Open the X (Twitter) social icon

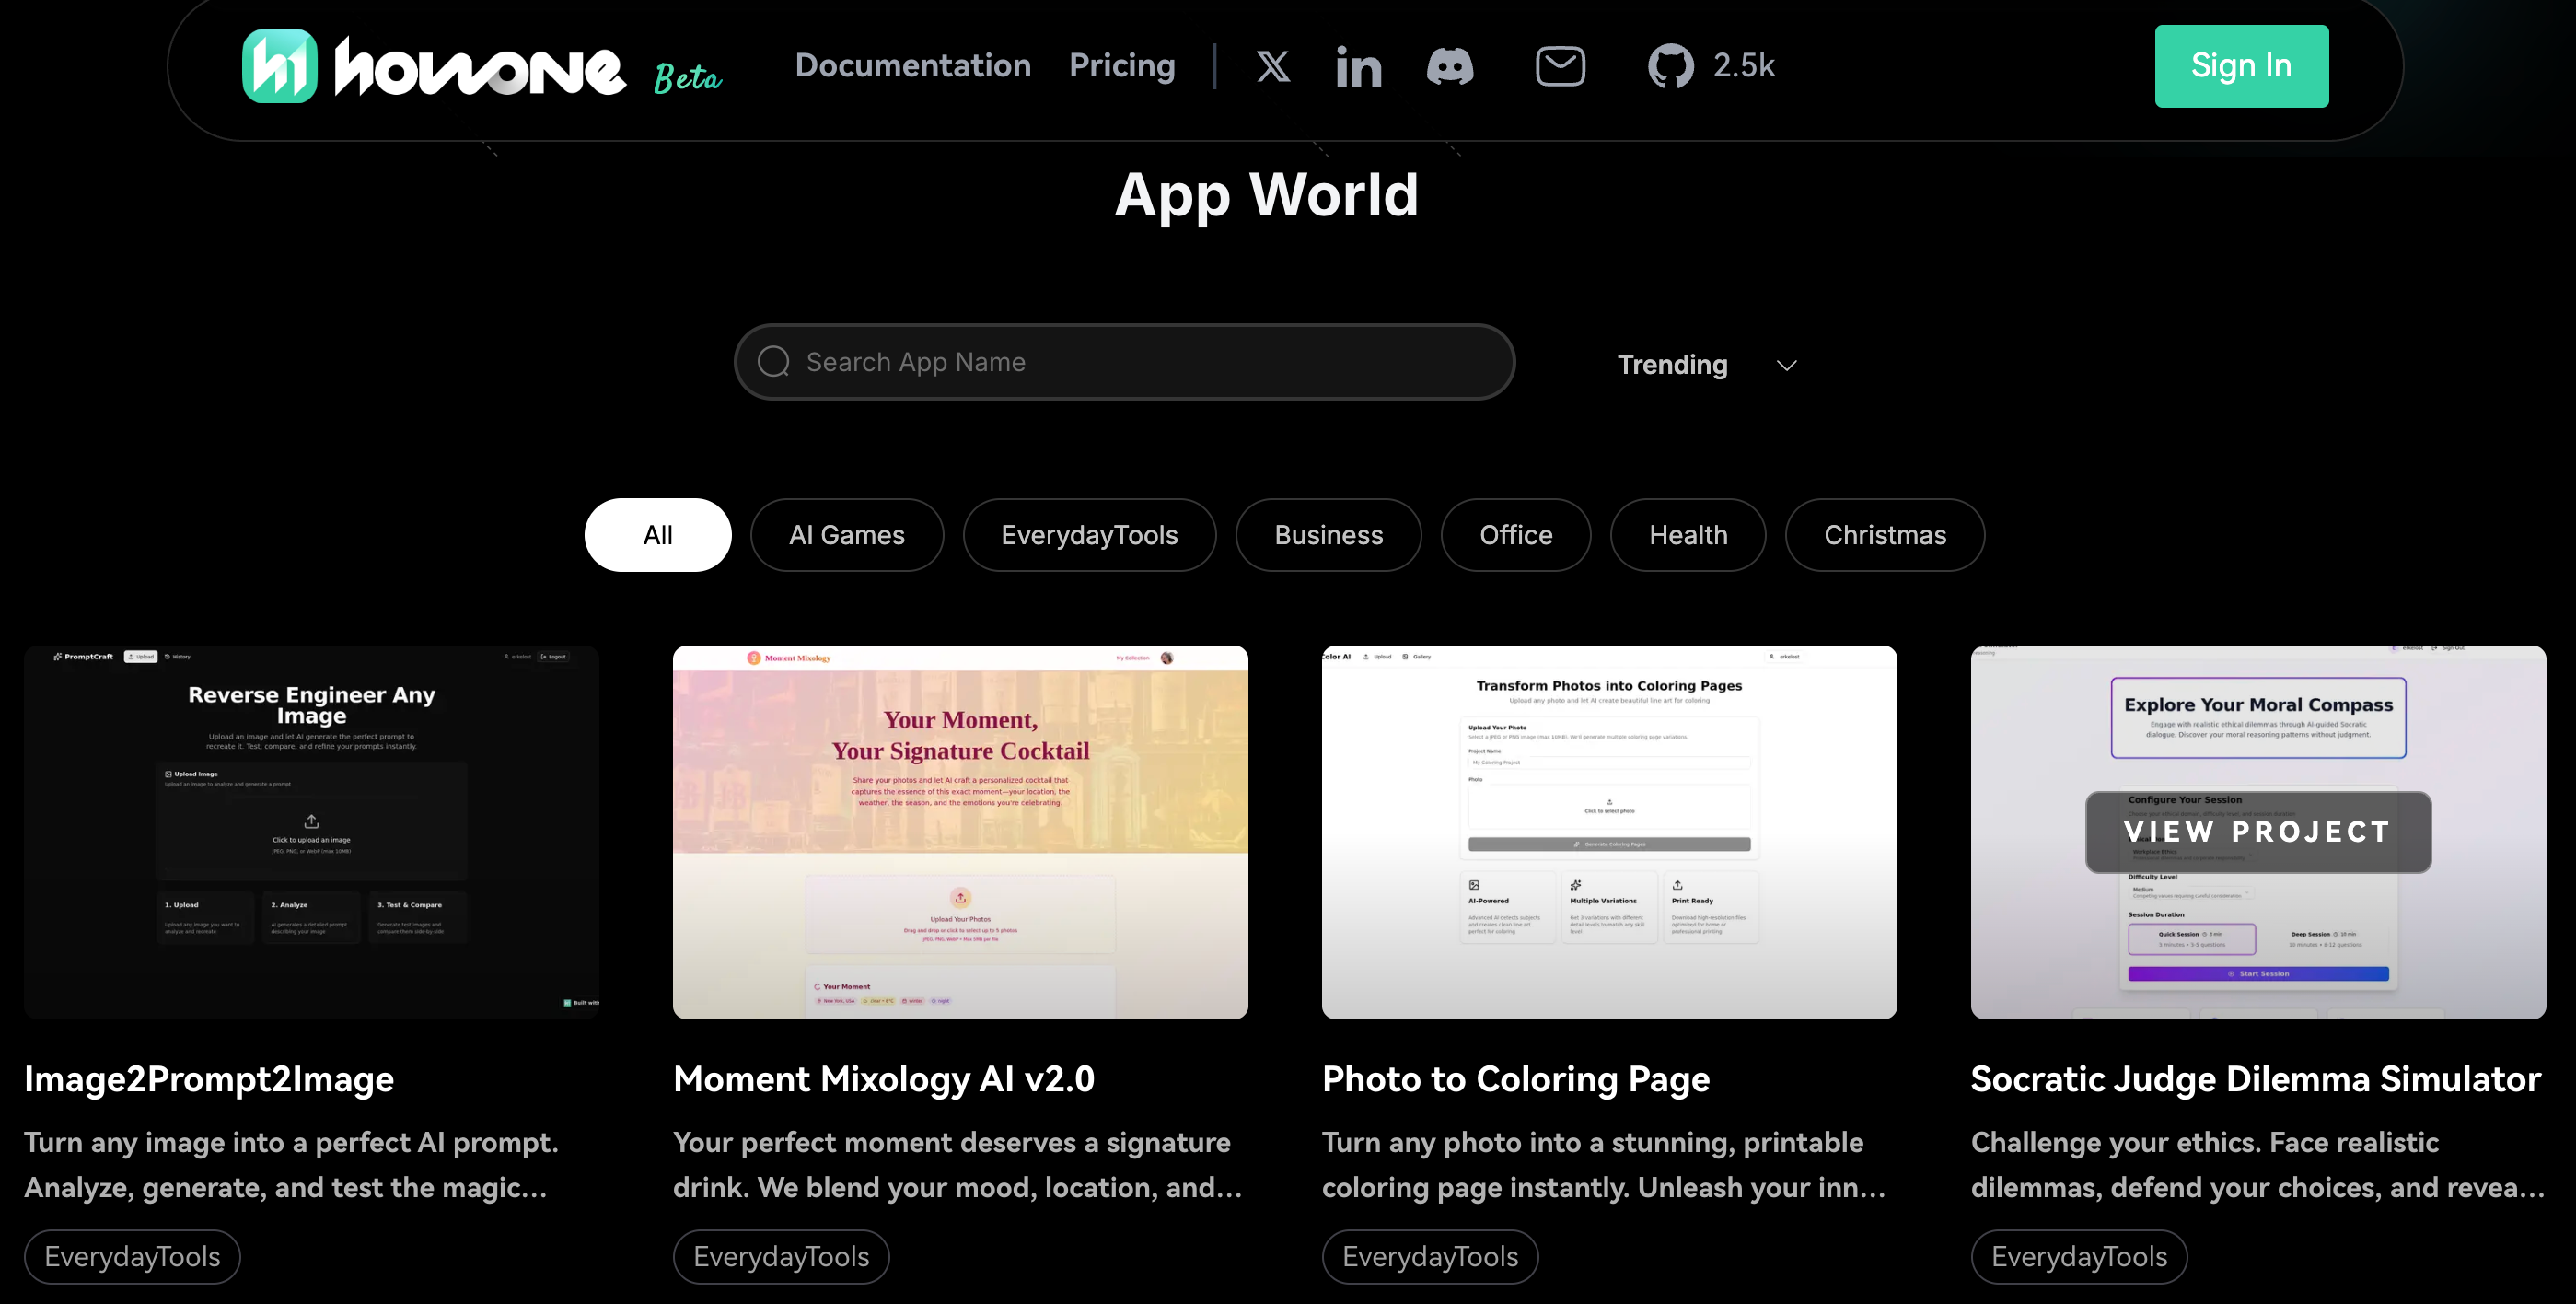coord(1272,67)
